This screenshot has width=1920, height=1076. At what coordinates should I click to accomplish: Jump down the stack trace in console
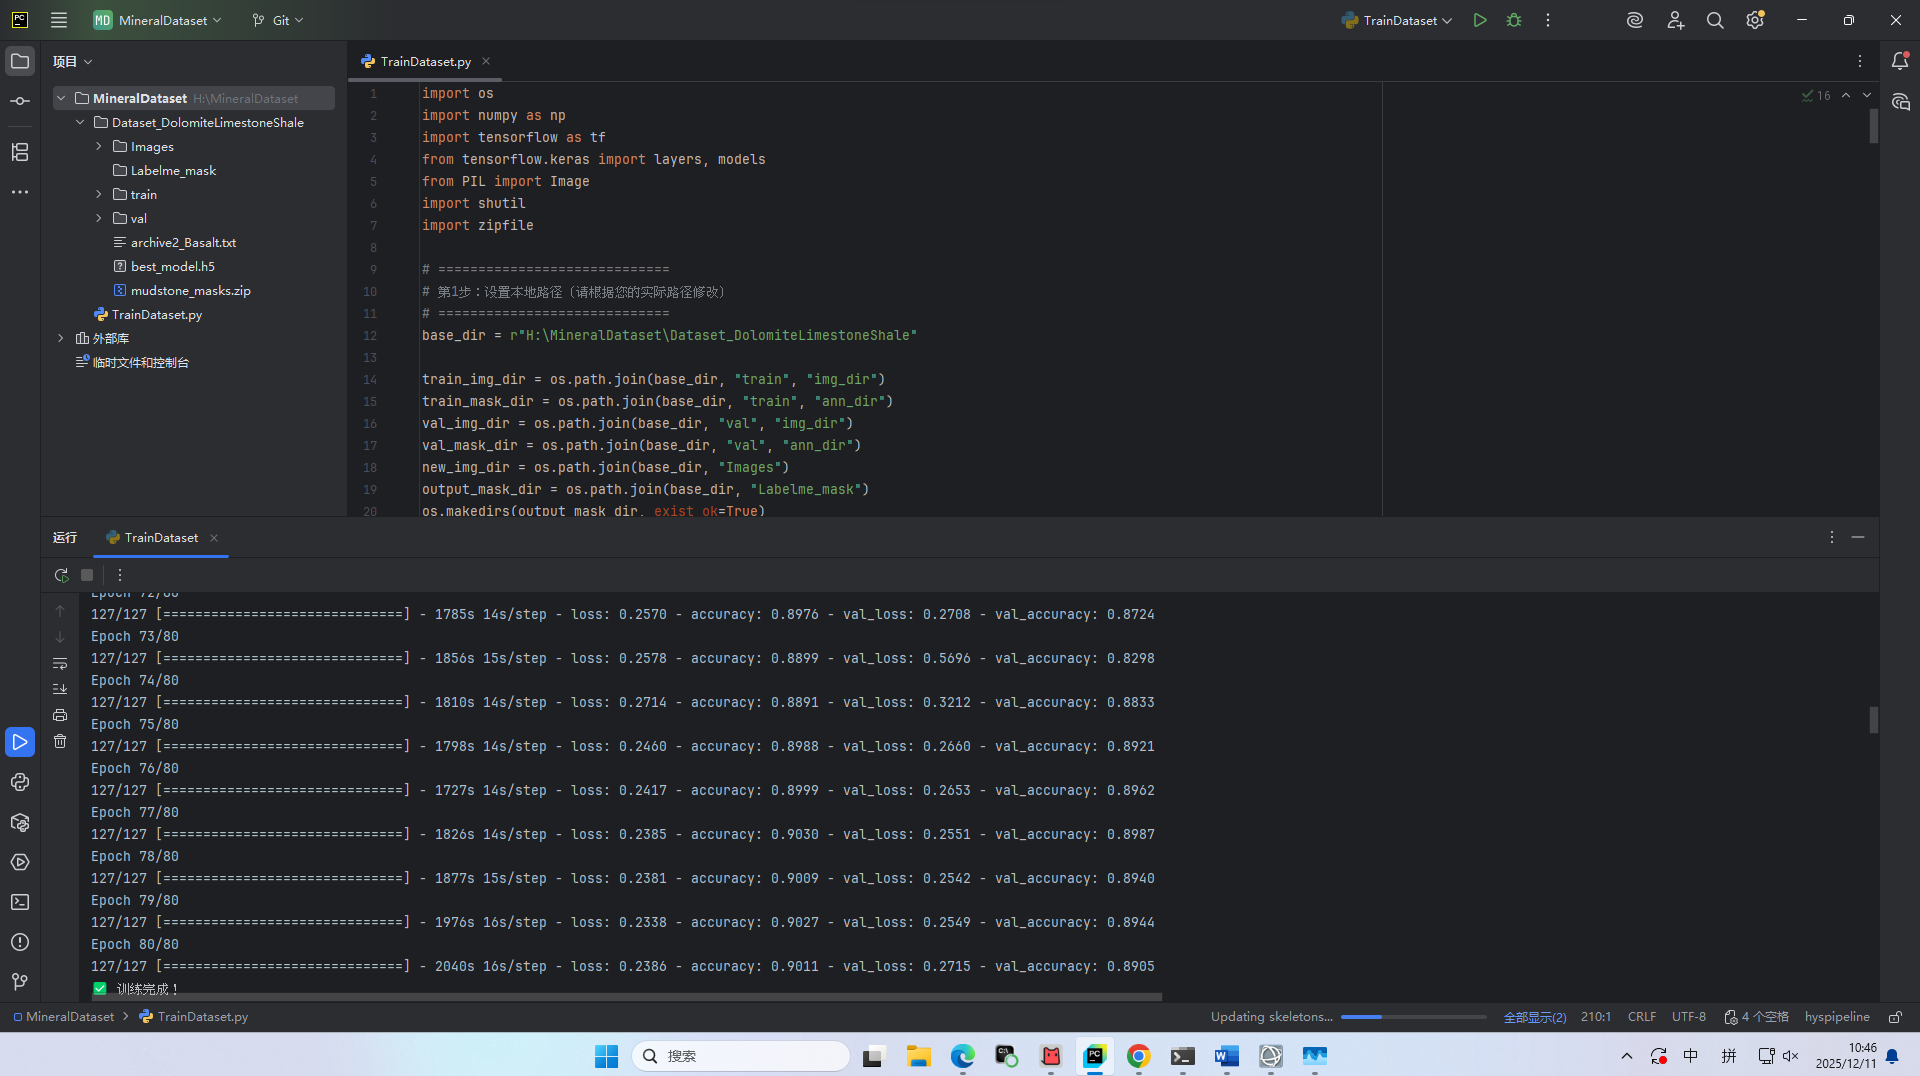60,637
